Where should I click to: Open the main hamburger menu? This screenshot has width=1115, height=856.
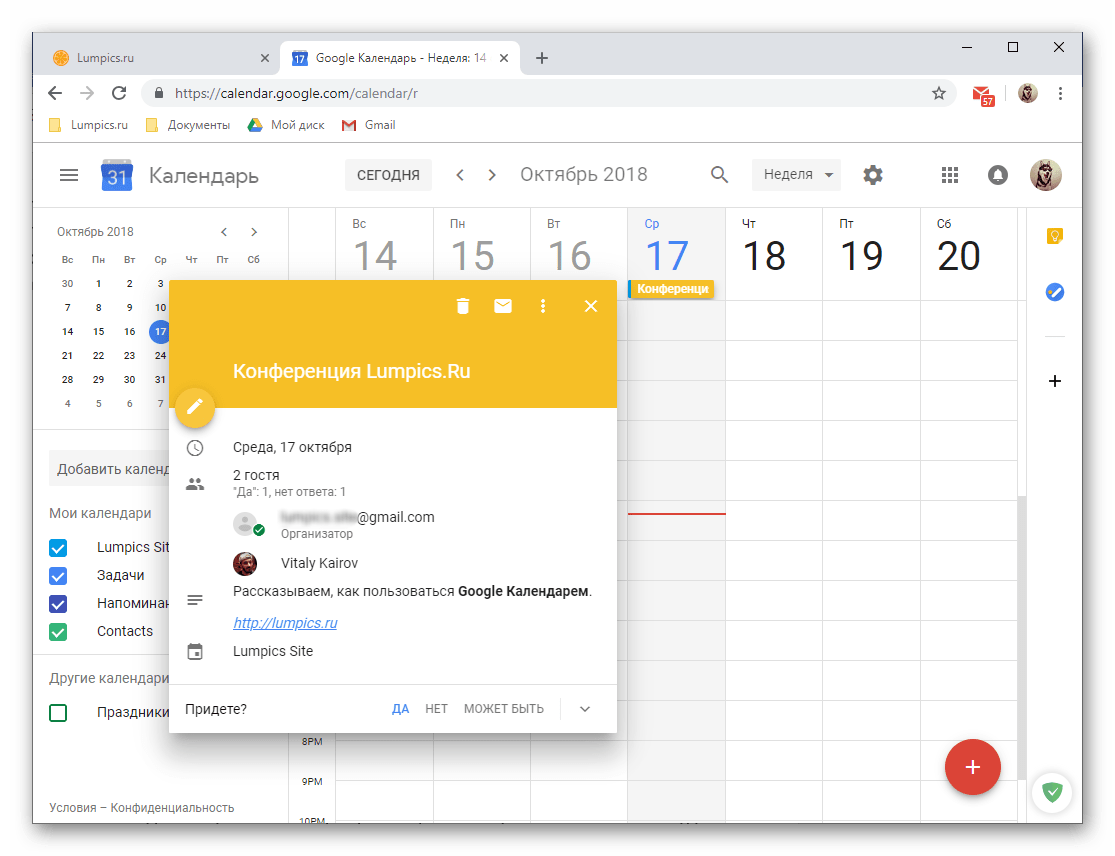click(69, 175)
